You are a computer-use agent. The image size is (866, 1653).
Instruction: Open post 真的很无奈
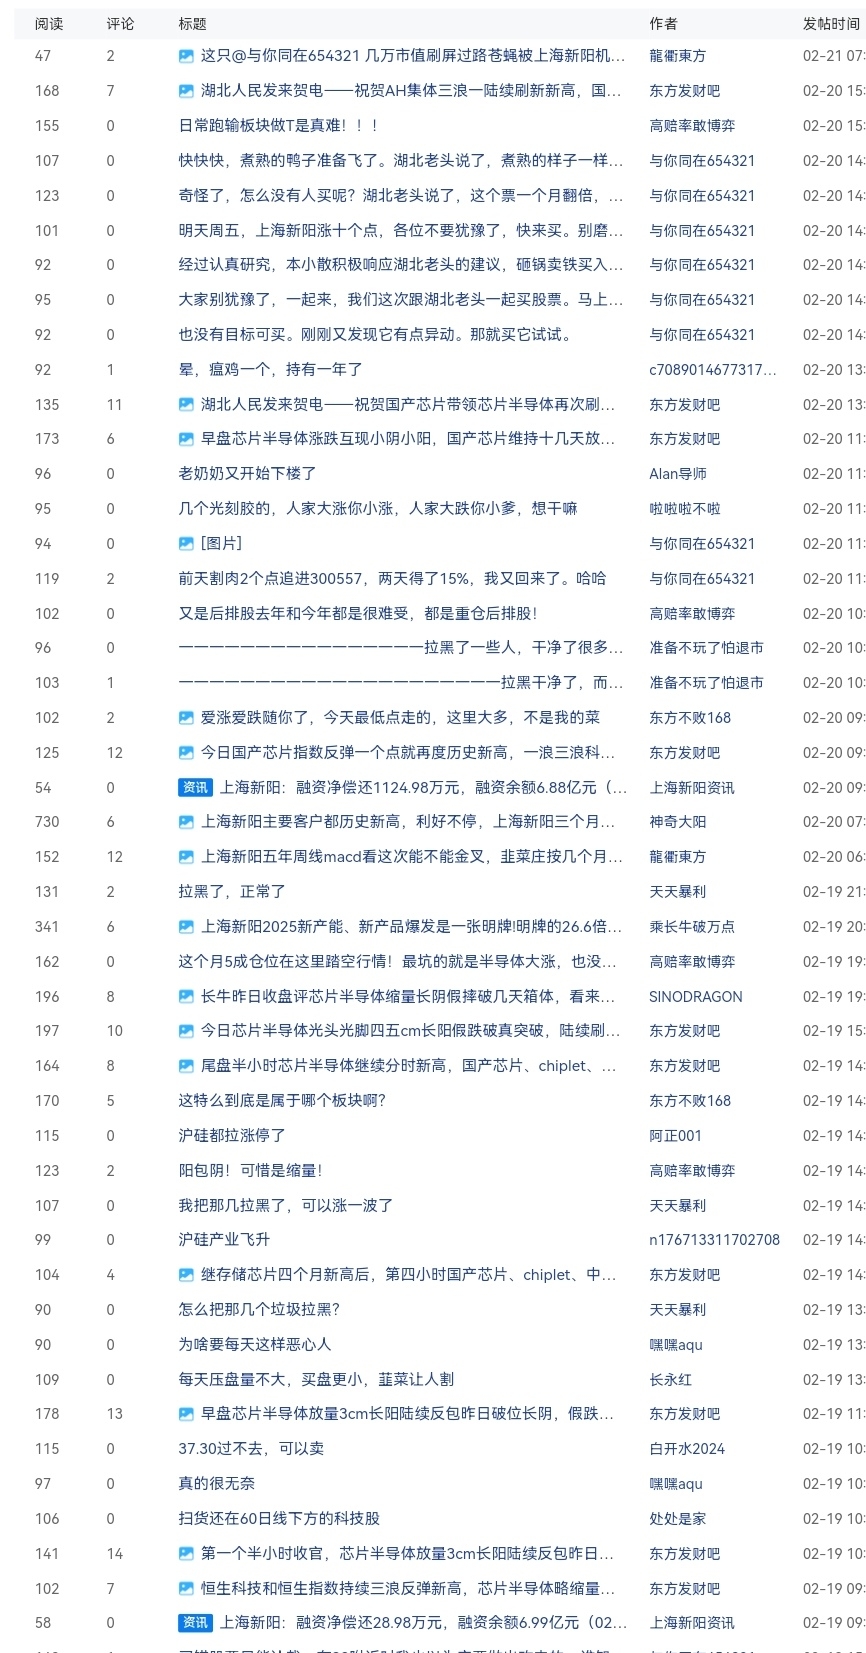(217, 1484)
